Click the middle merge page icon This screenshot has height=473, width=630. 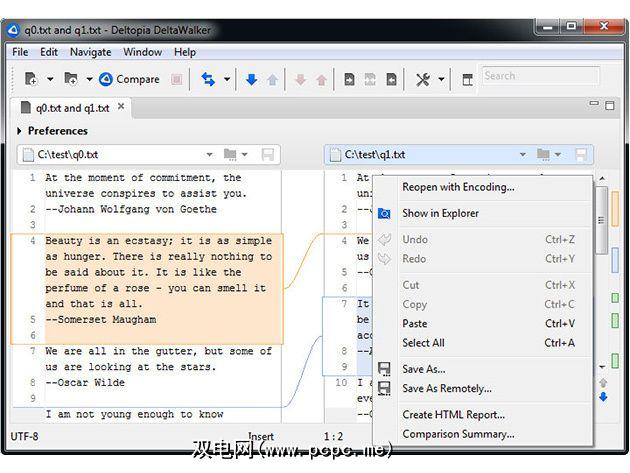(370, 80)
